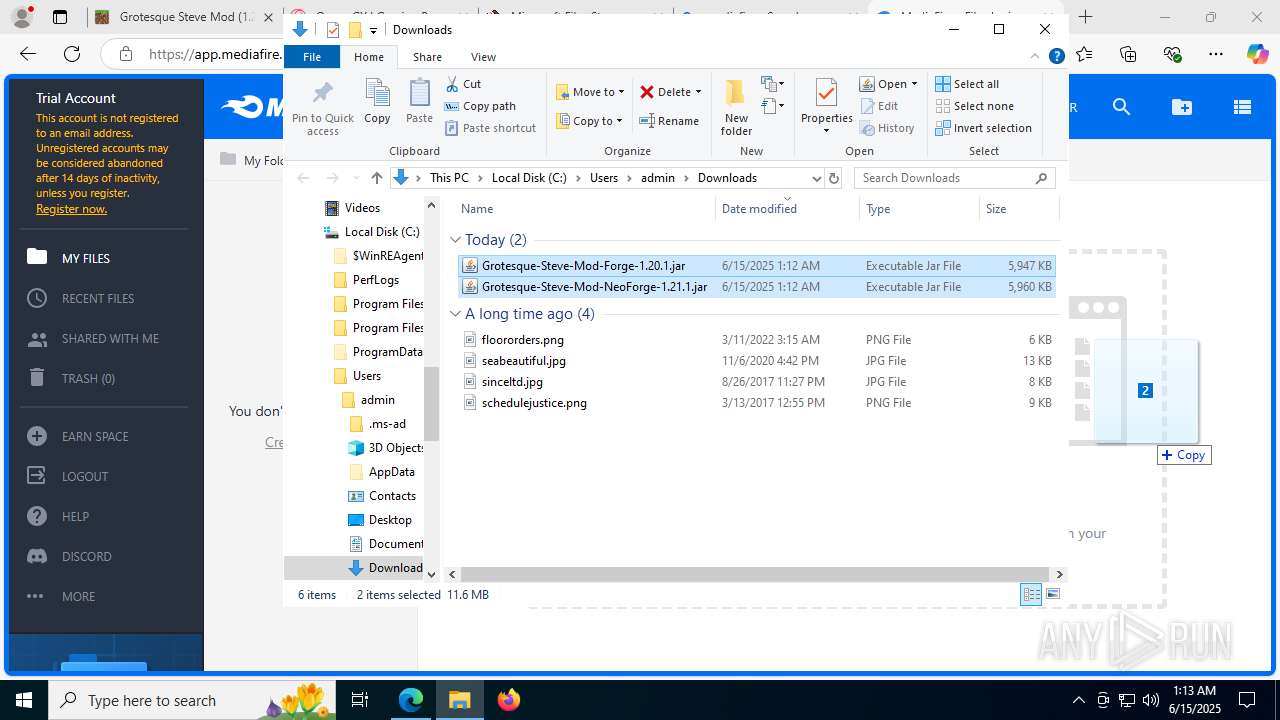Click the navigation pane vertical scrollbar
Viewport: 1280px width, 720px height.
tap(432, 404)
